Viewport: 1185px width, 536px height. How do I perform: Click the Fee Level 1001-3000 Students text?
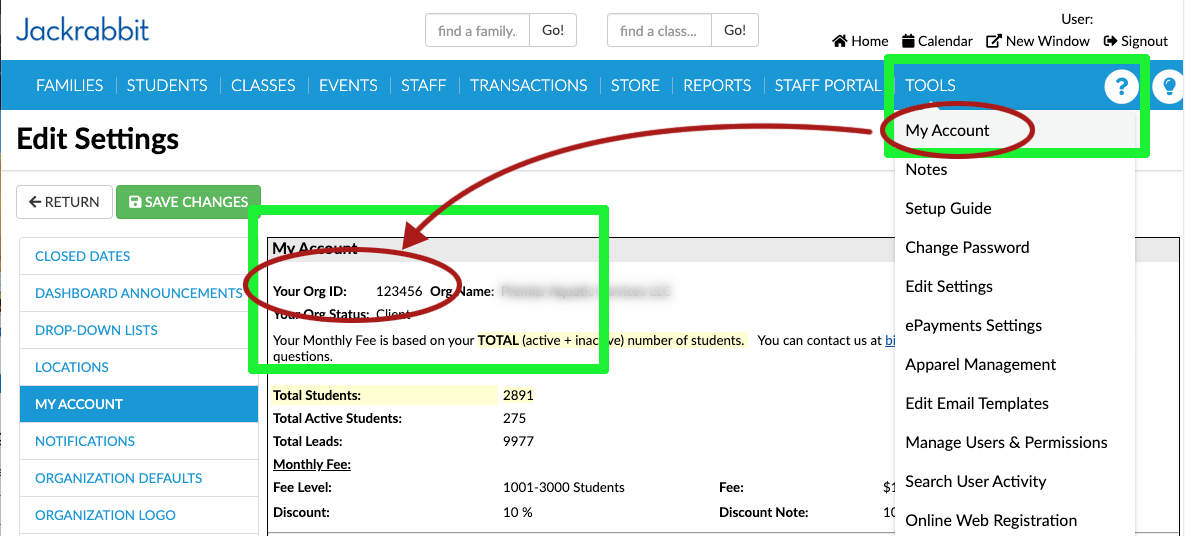coord(564,488)
